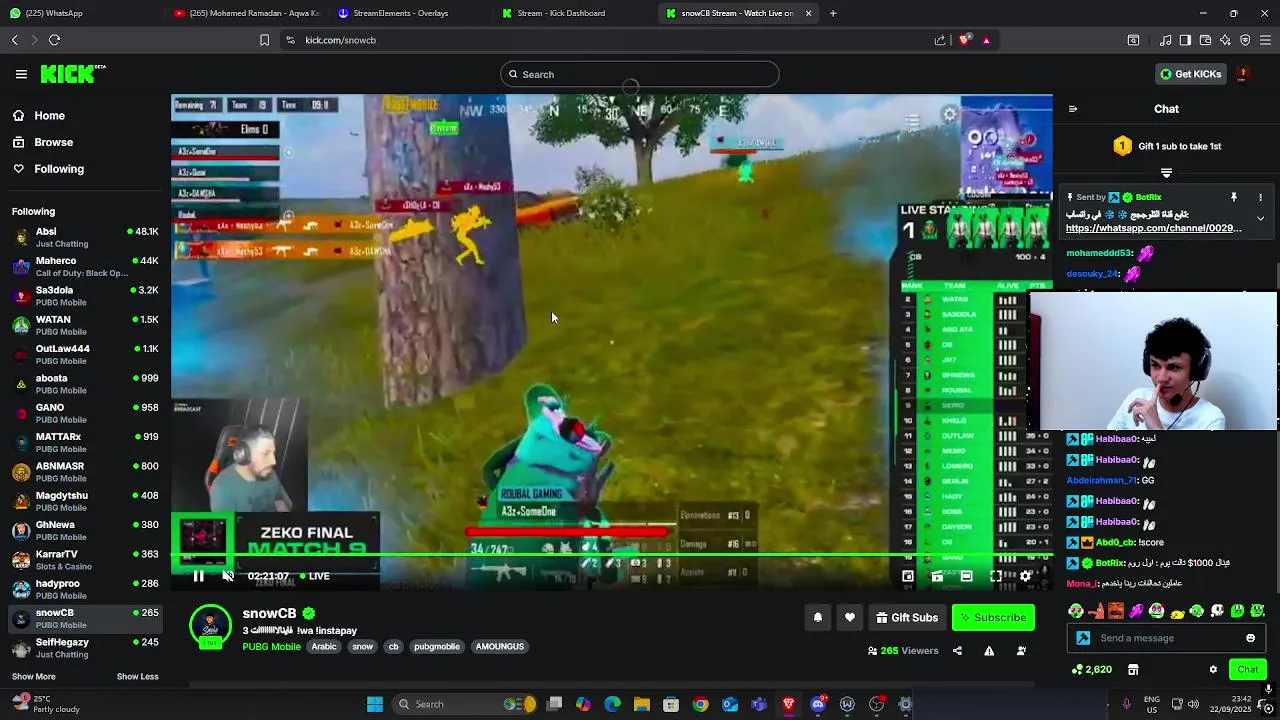Open the clip creation icon in player
This screenshot has width=1280, height=720.
(937, 576)
